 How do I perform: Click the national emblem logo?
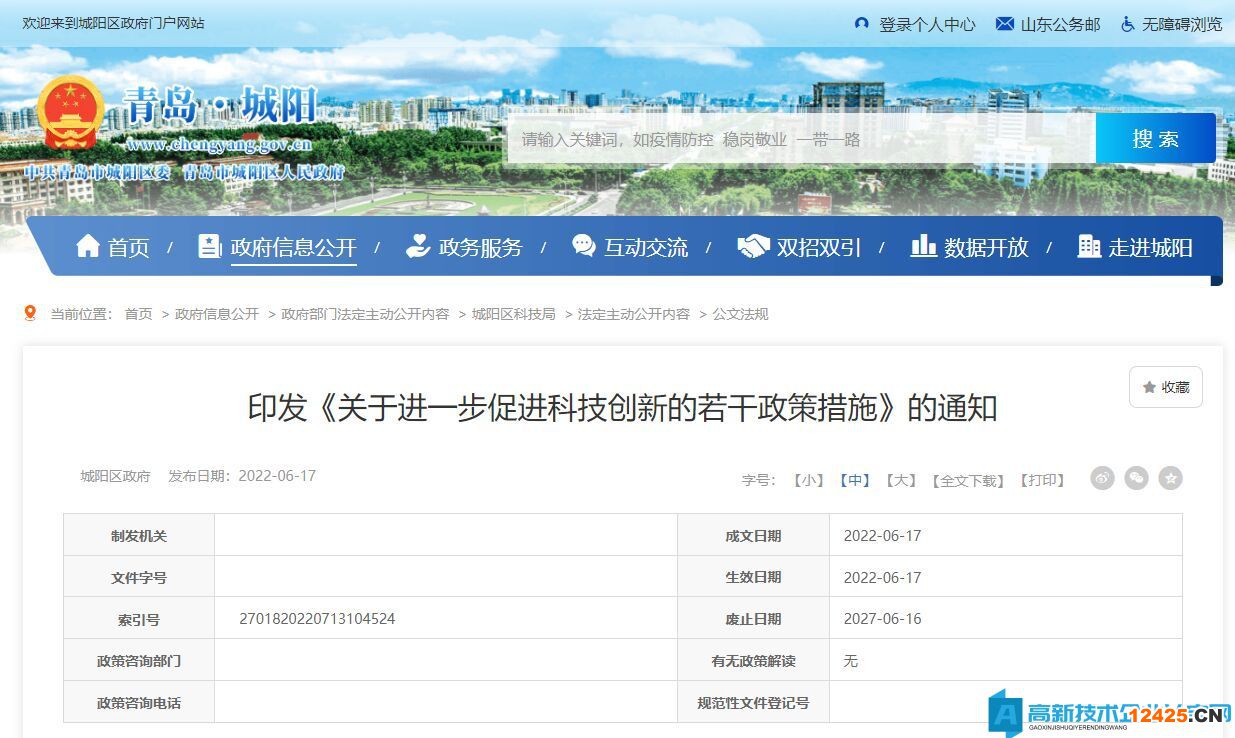pos(69,113)
